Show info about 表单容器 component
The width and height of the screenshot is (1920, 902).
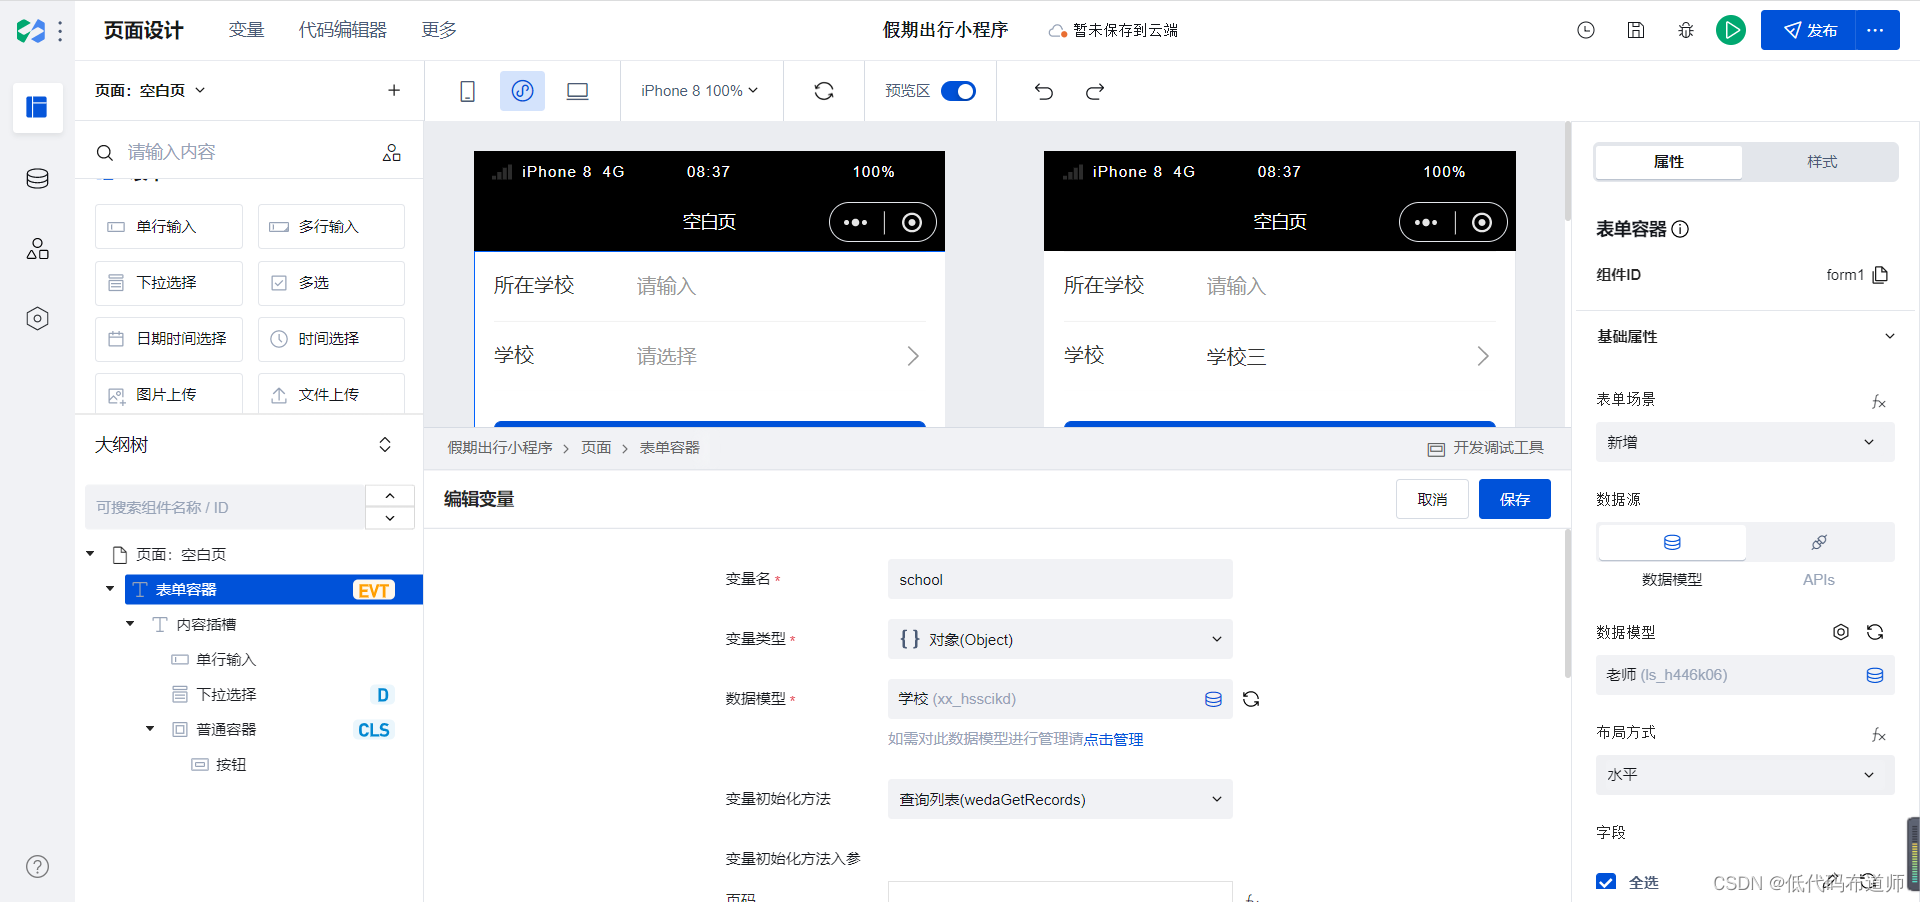tap(1681, 229)
